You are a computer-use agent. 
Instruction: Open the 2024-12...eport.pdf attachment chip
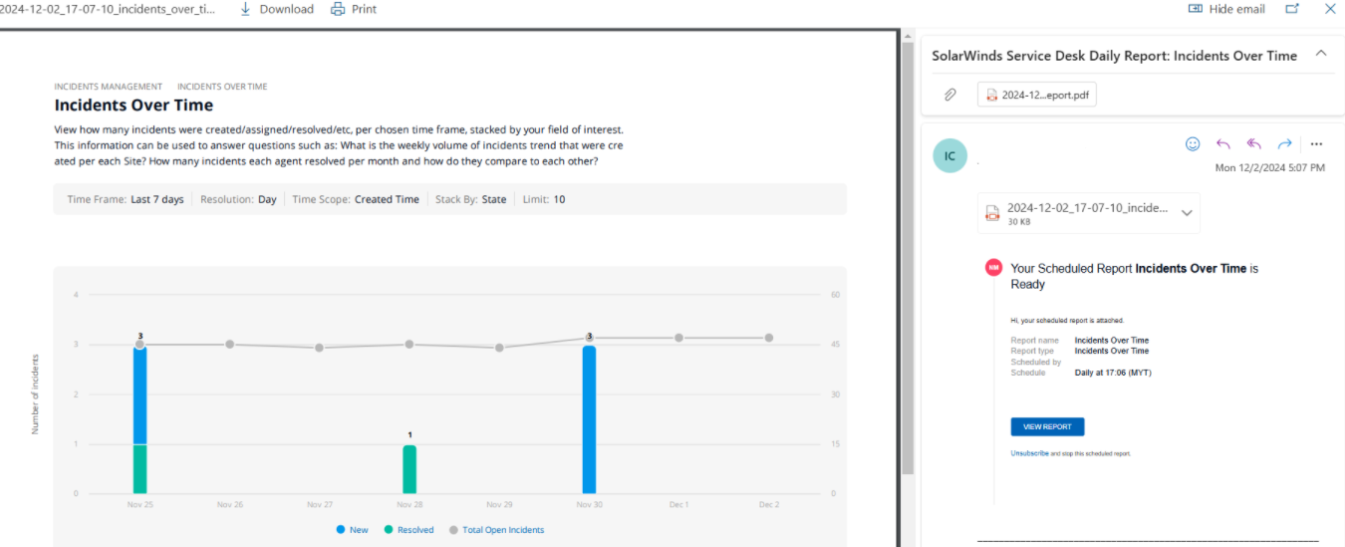1037,95
